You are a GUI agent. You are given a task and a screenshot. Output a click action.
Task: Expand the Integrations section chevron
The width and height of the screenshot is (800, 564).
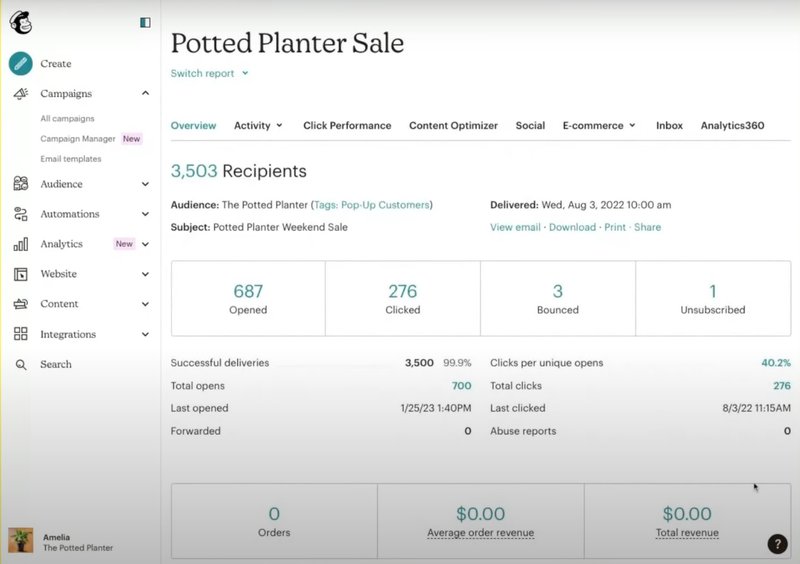tap(145, 334)
